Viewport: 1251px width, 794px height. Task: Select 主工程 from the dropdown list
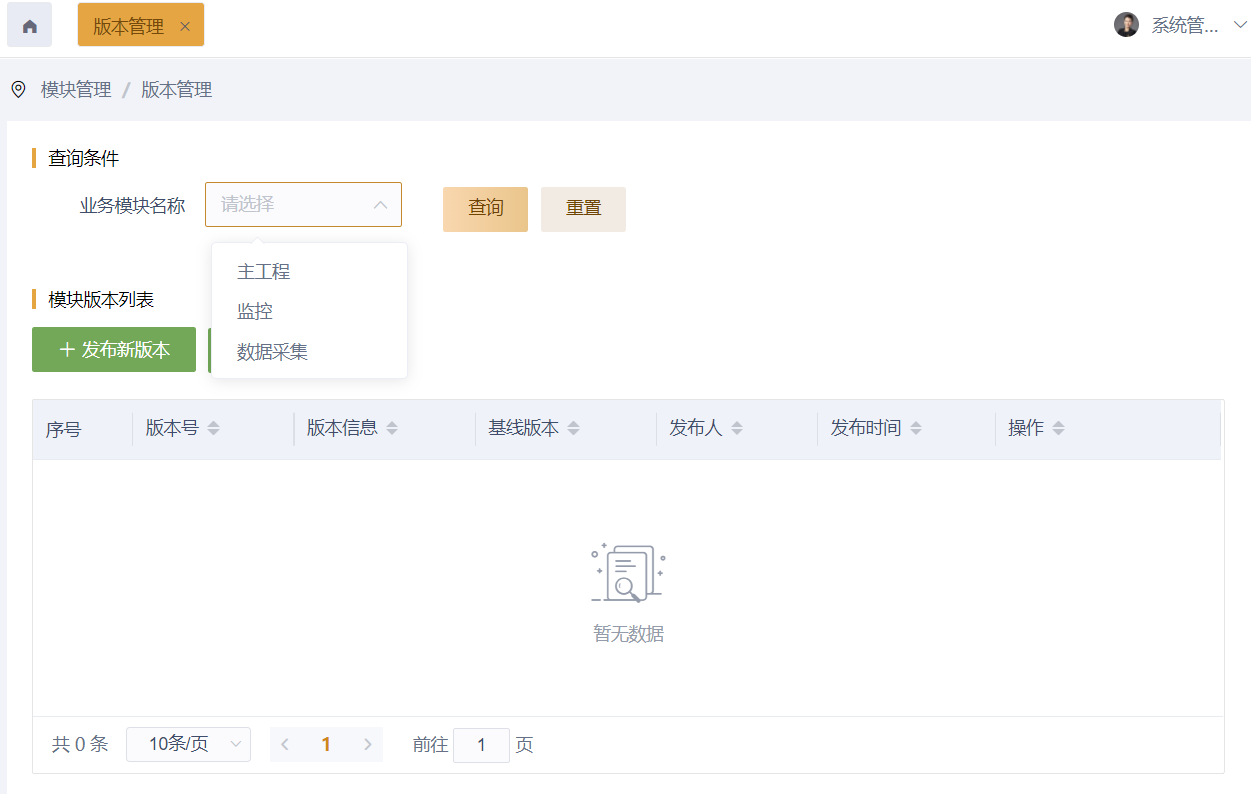tap(264, 271)
